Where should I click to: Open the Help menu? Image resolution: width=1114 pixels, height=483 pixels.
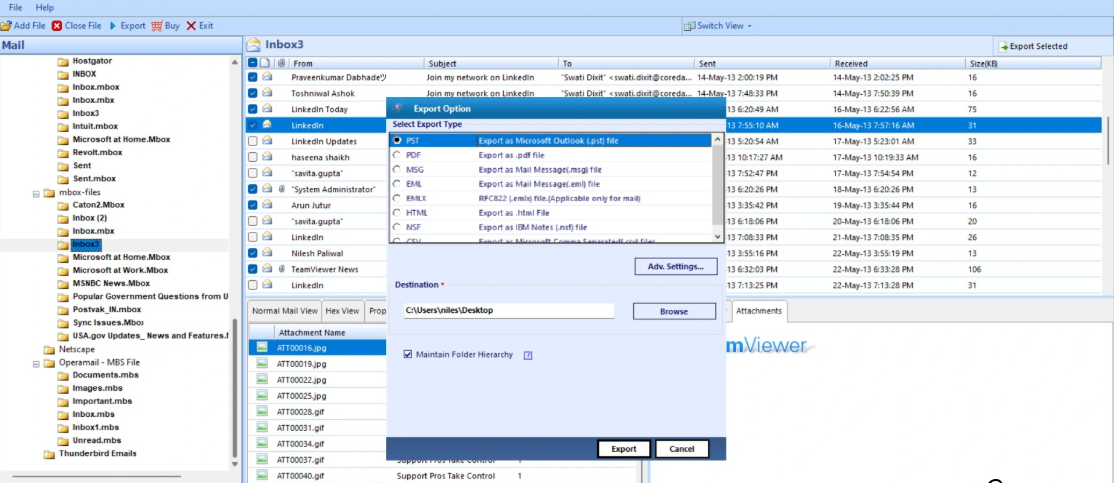(45, 7)
